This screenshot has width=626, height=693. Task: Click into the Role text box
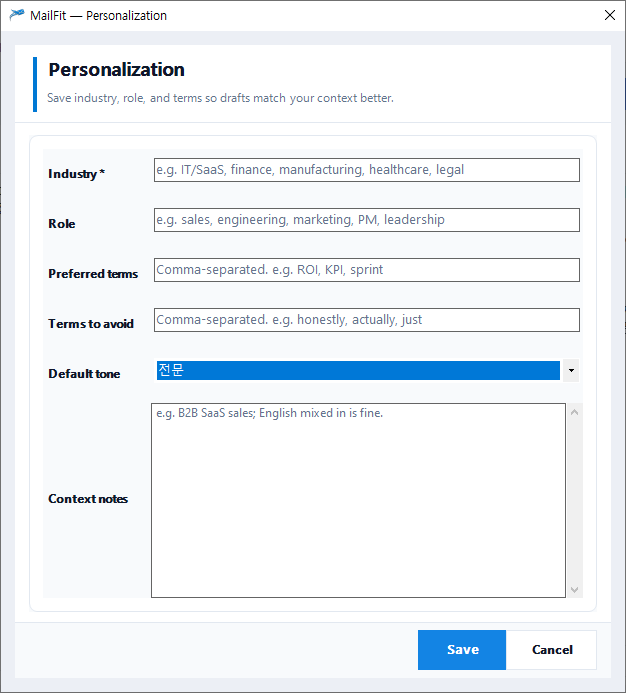tap(366, 220)
